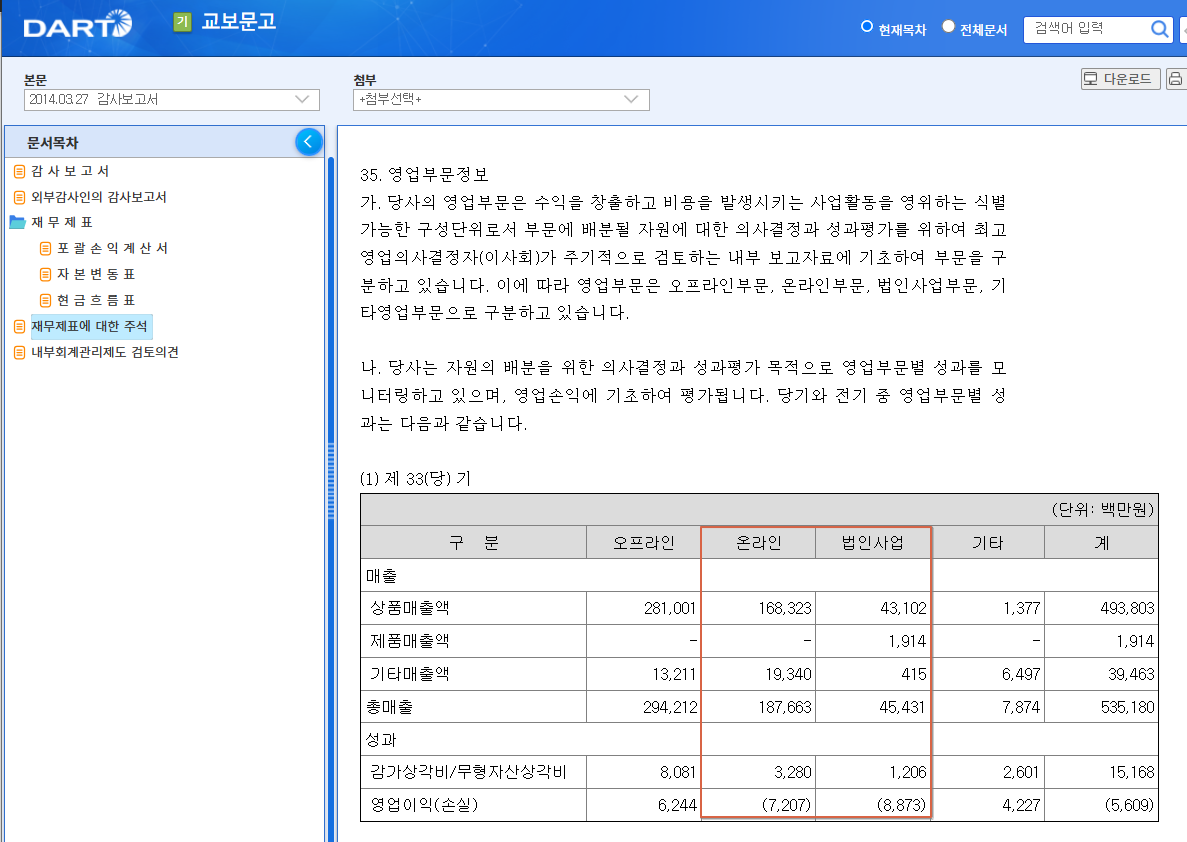The height and width of the screenshot is (842, 1187).
Task: Click the 법인사업 column header
Action: tap(873, 543)
